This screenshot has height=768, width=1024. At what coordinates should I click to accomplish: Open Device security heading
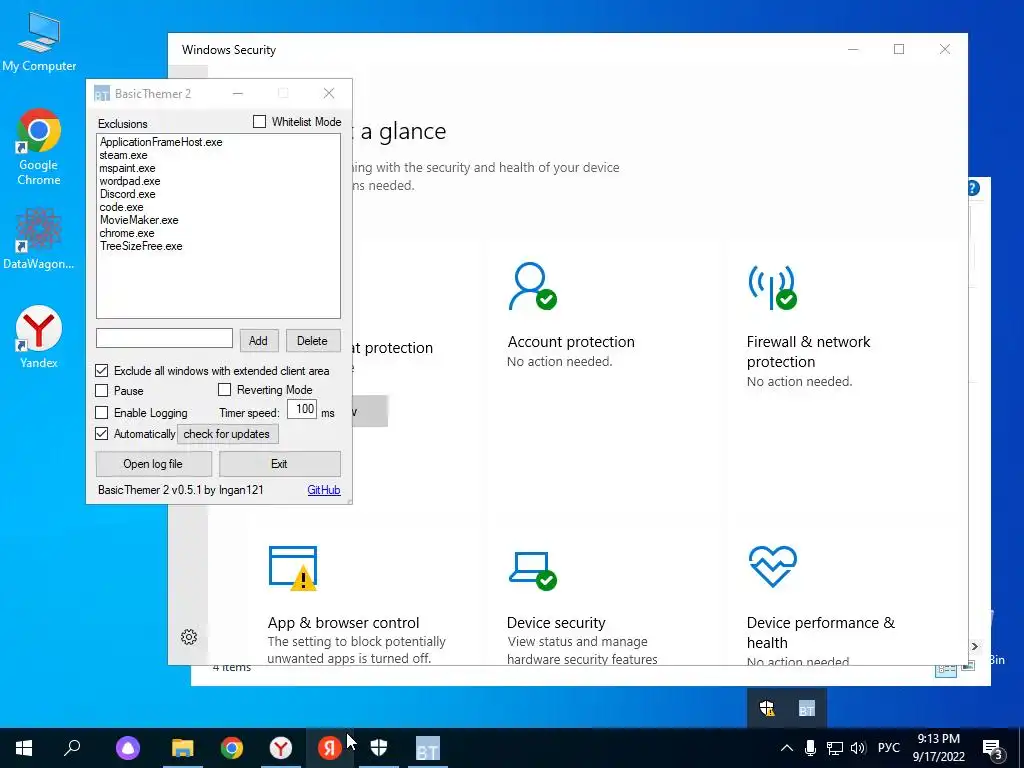556,622
